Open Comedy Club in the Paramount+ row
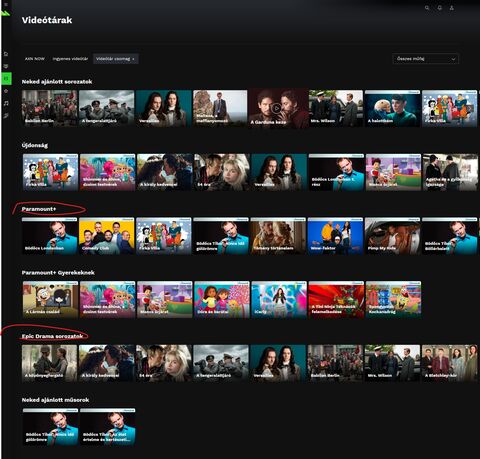The width and height of the screenshot is (480, 459). 107,236
